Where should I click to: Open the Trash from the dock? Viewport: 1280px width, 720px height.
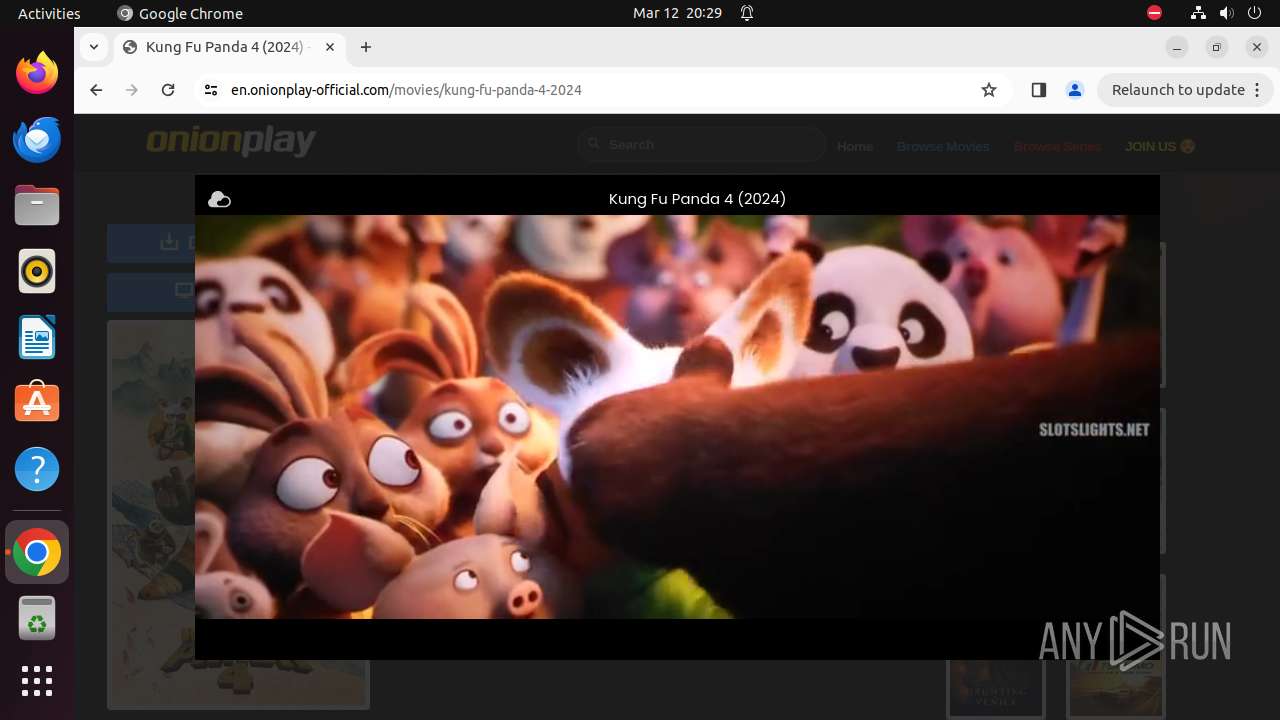(x=37, y=618)
